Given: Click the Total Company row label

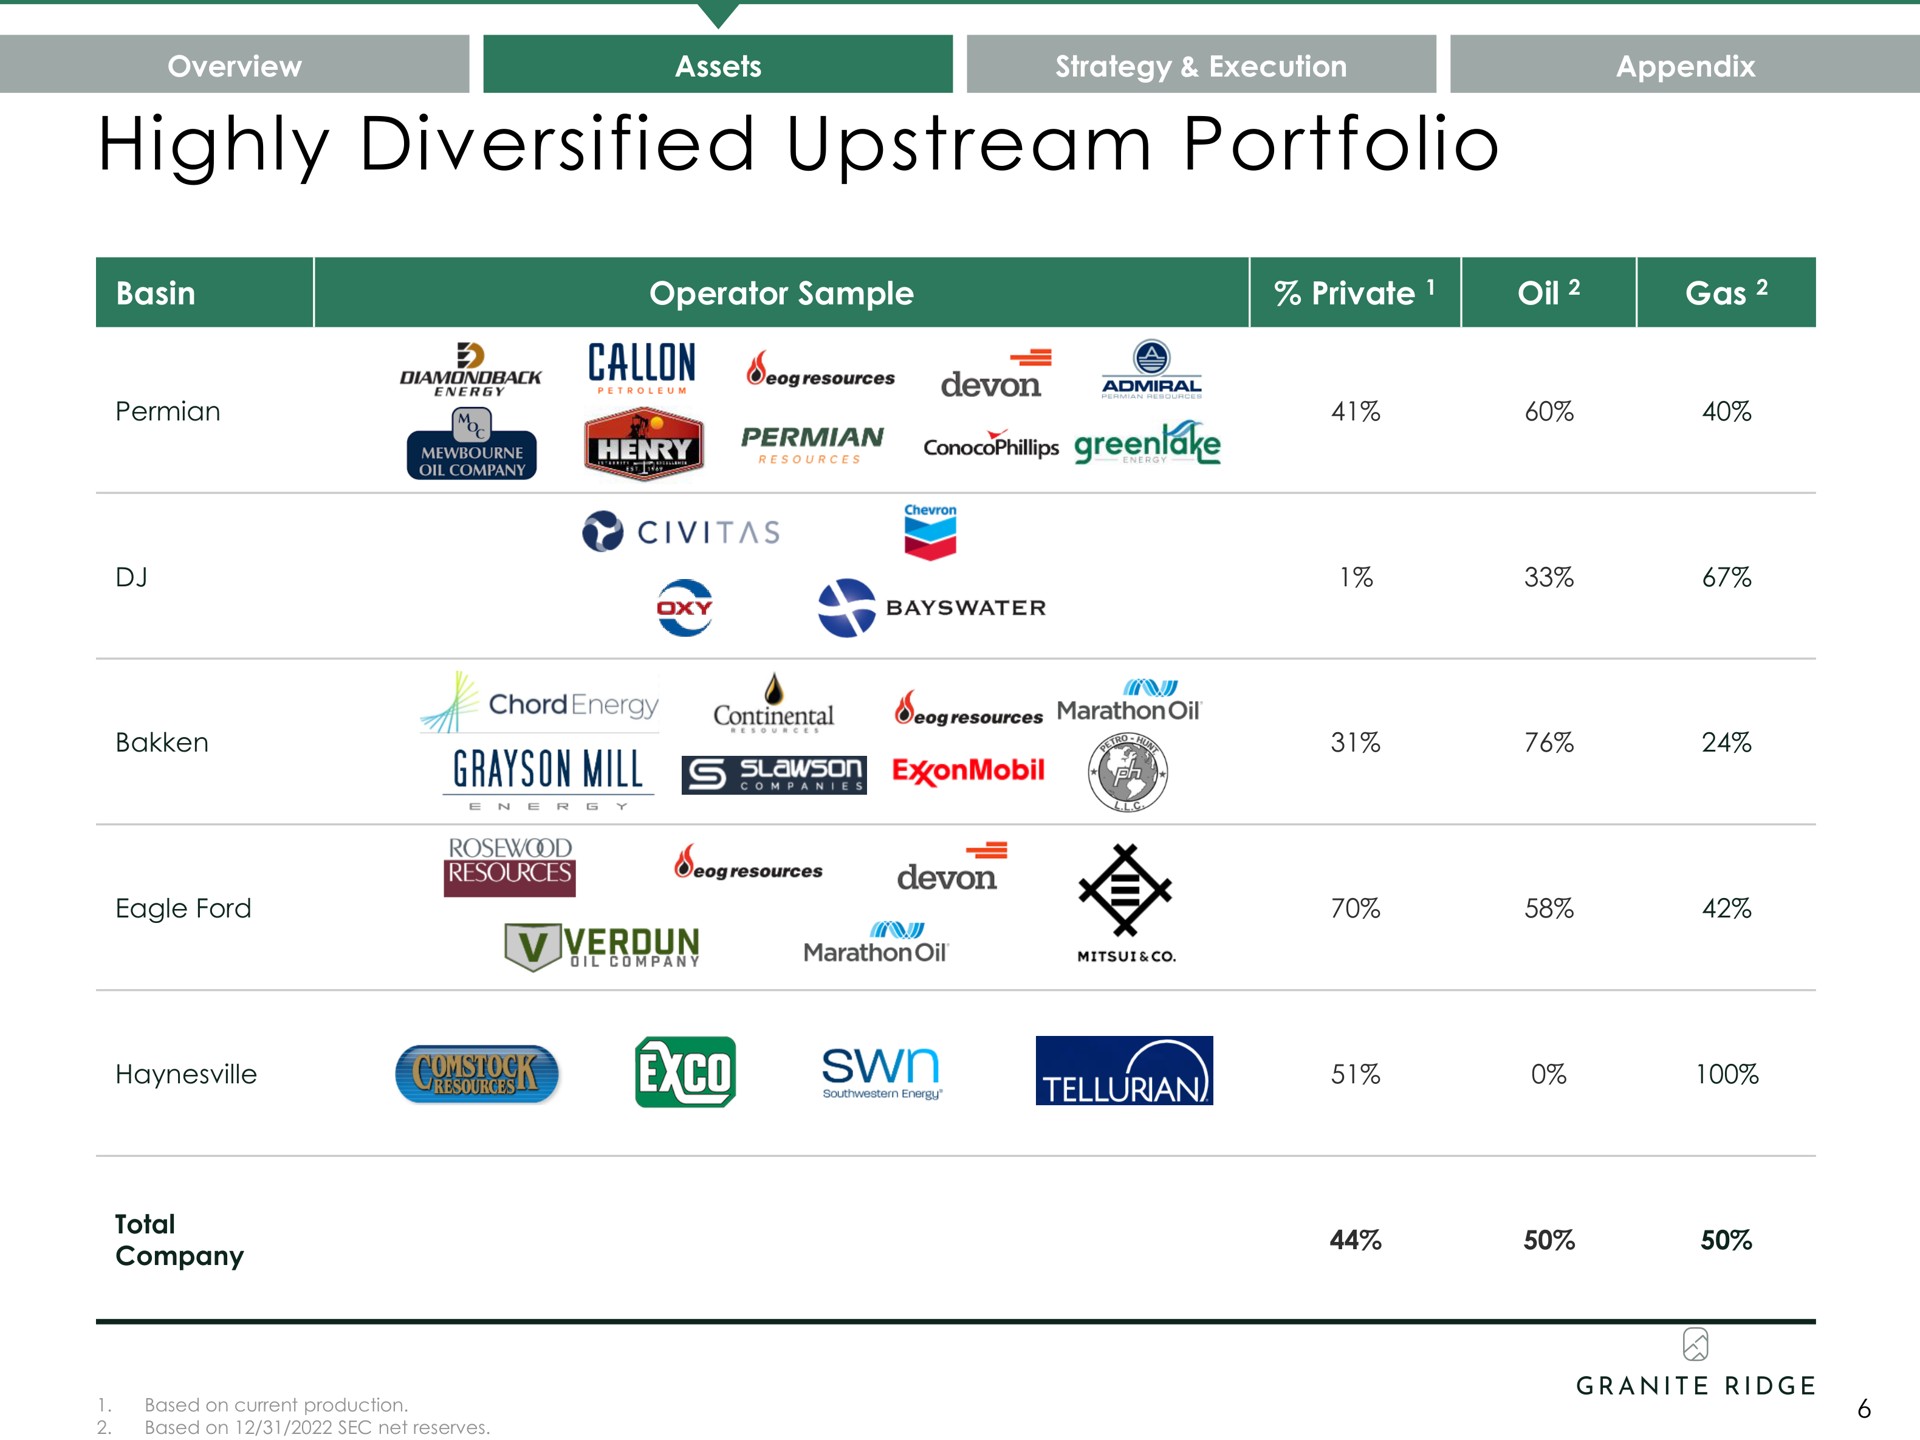Looking at the screenshot, I should point(179,1240).
